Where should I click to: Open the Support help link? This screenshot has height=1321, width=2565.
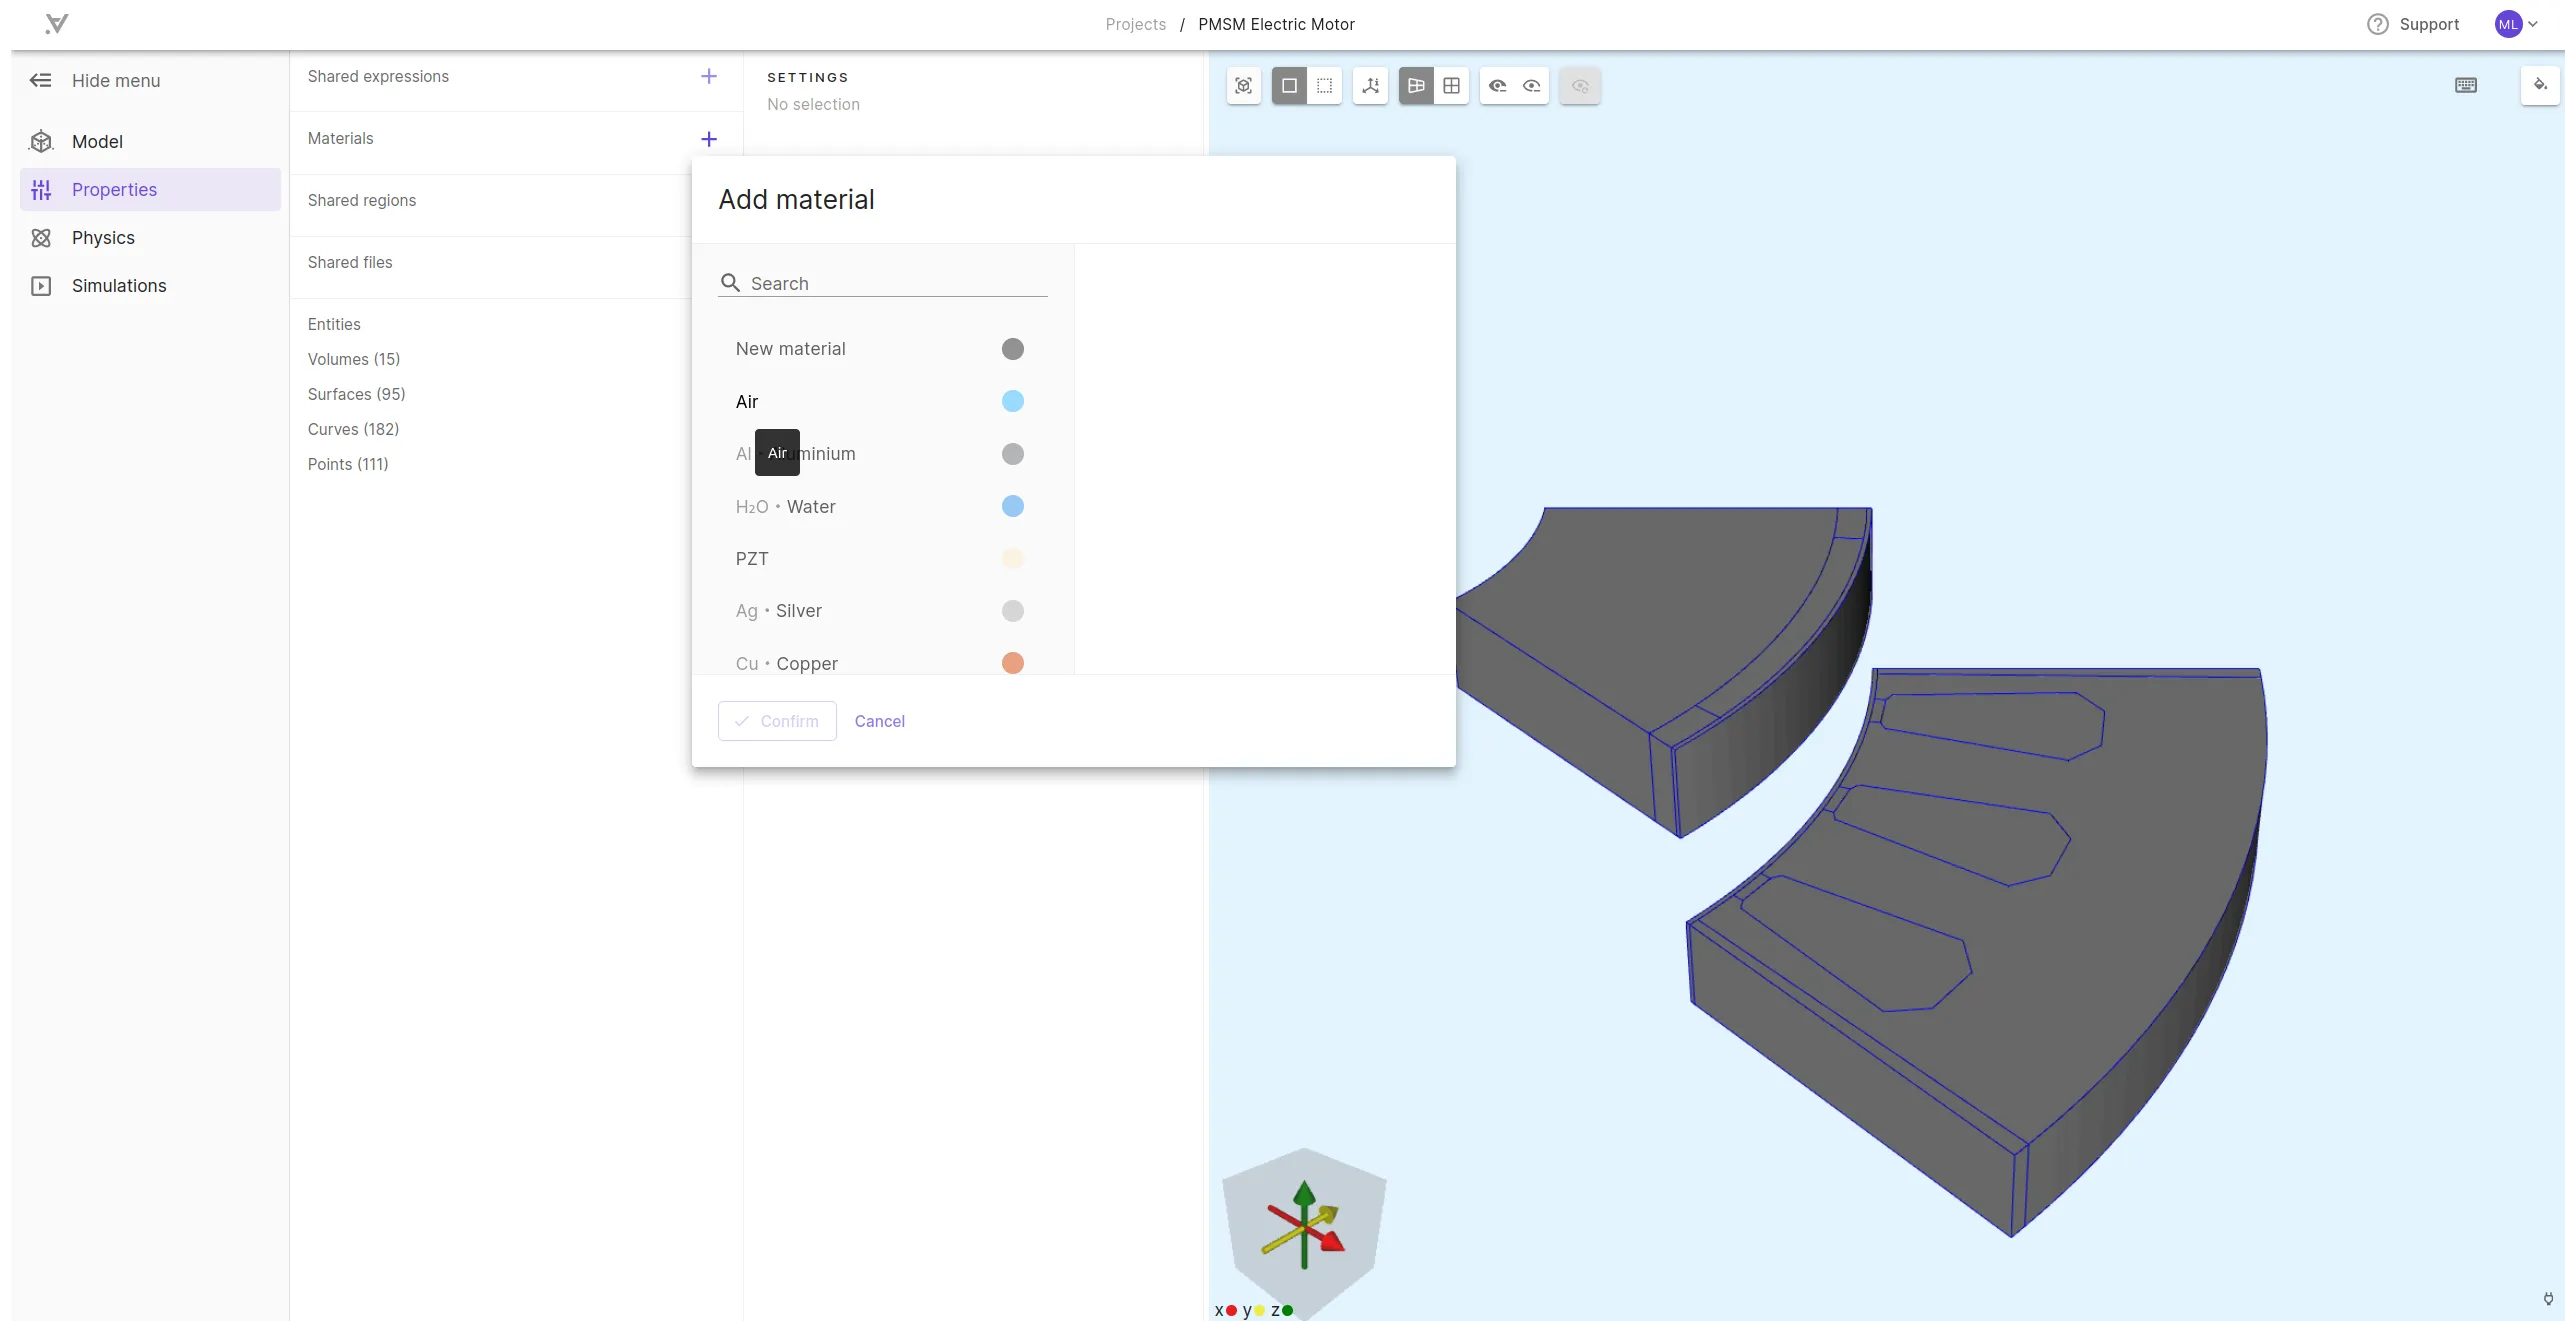point(2429,24)
